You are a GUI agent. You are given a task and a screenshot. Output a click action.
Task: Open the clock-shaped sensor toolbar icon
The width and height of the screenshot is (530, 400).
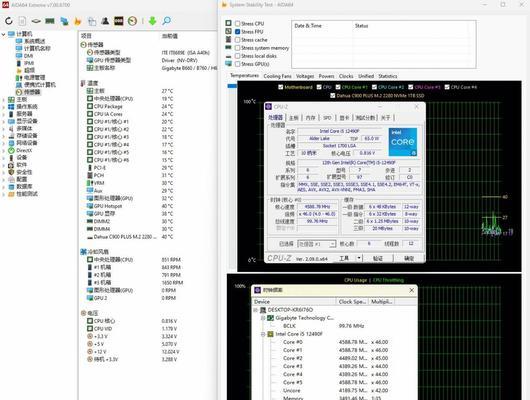coord(132,21)
